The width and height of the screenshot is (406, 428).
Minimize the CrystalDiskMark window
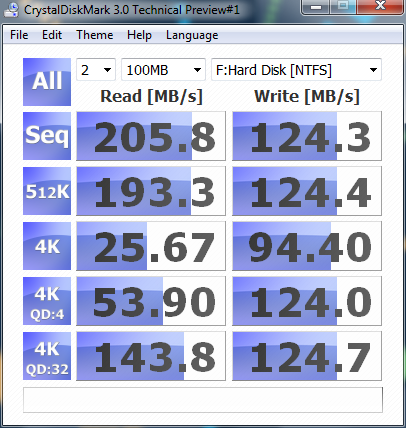click(x=316, y=6)
